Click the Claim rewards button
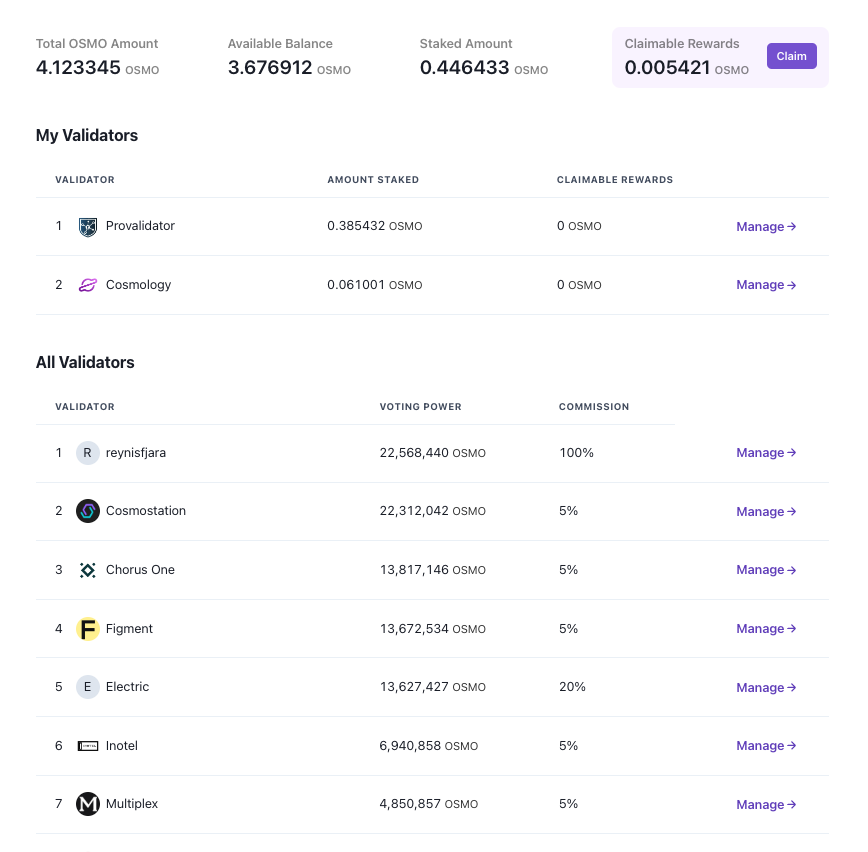Viewport: 868px width, 852px height. (791, 56)
